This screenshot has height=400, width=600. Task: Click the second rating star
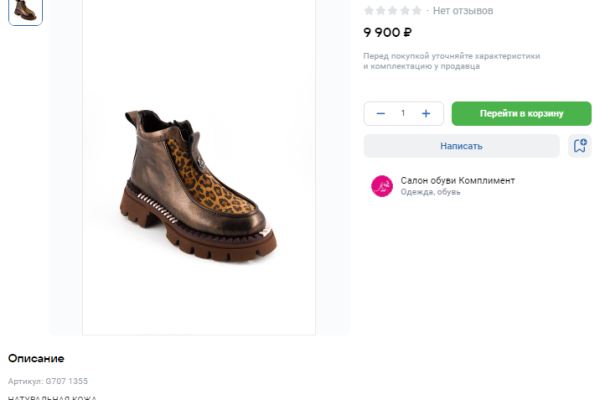381,11
